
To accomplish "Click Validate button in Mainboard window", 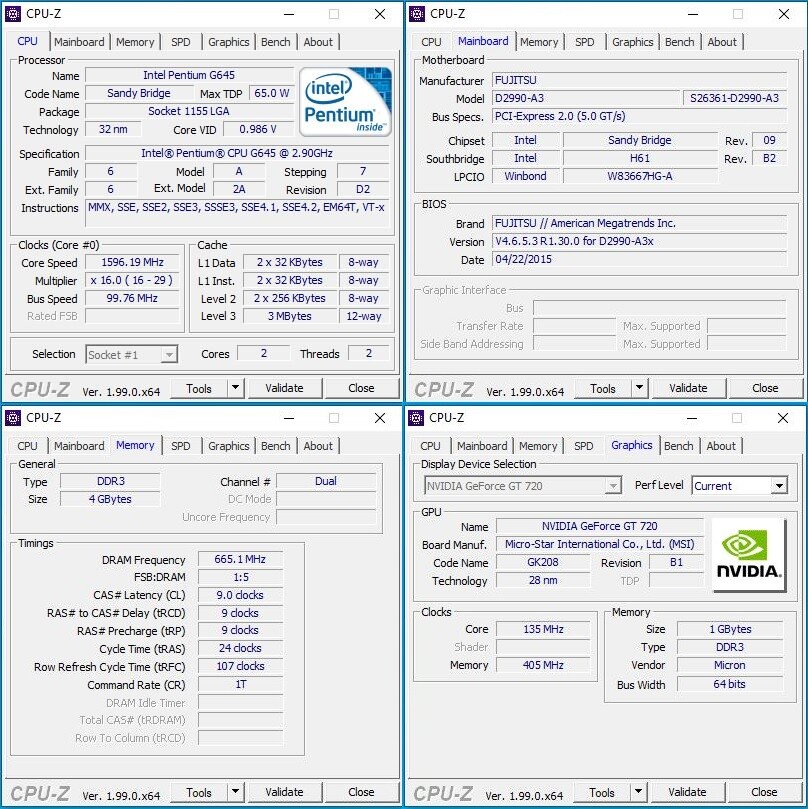I will click(689, 388).
